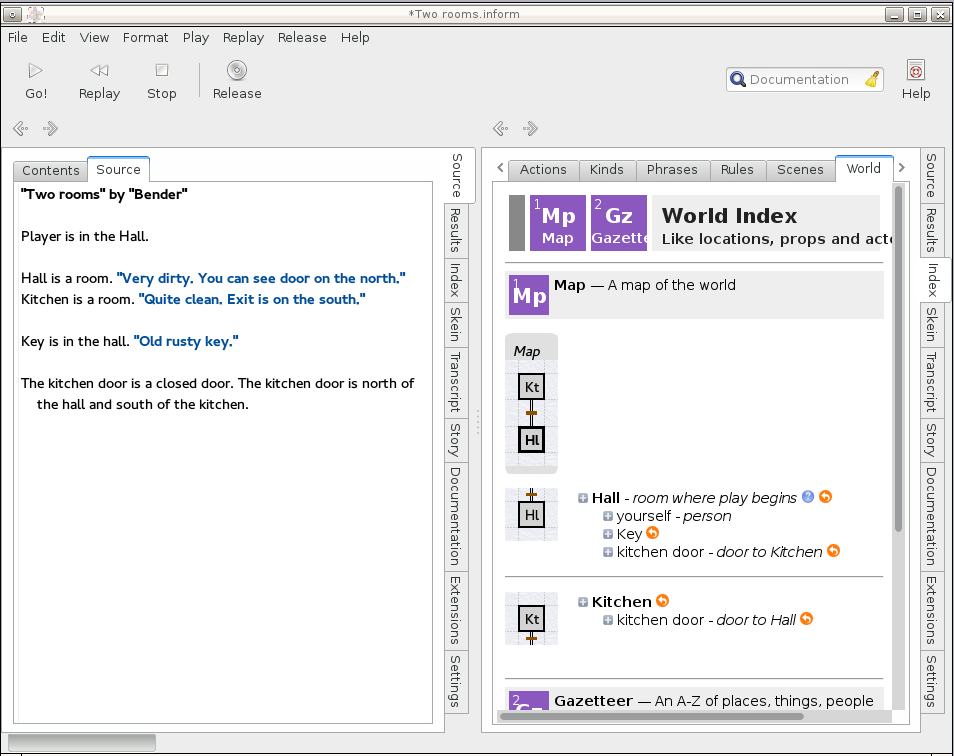
Task: Expand the Kitchen entry details
Action: tap(583, 602)
